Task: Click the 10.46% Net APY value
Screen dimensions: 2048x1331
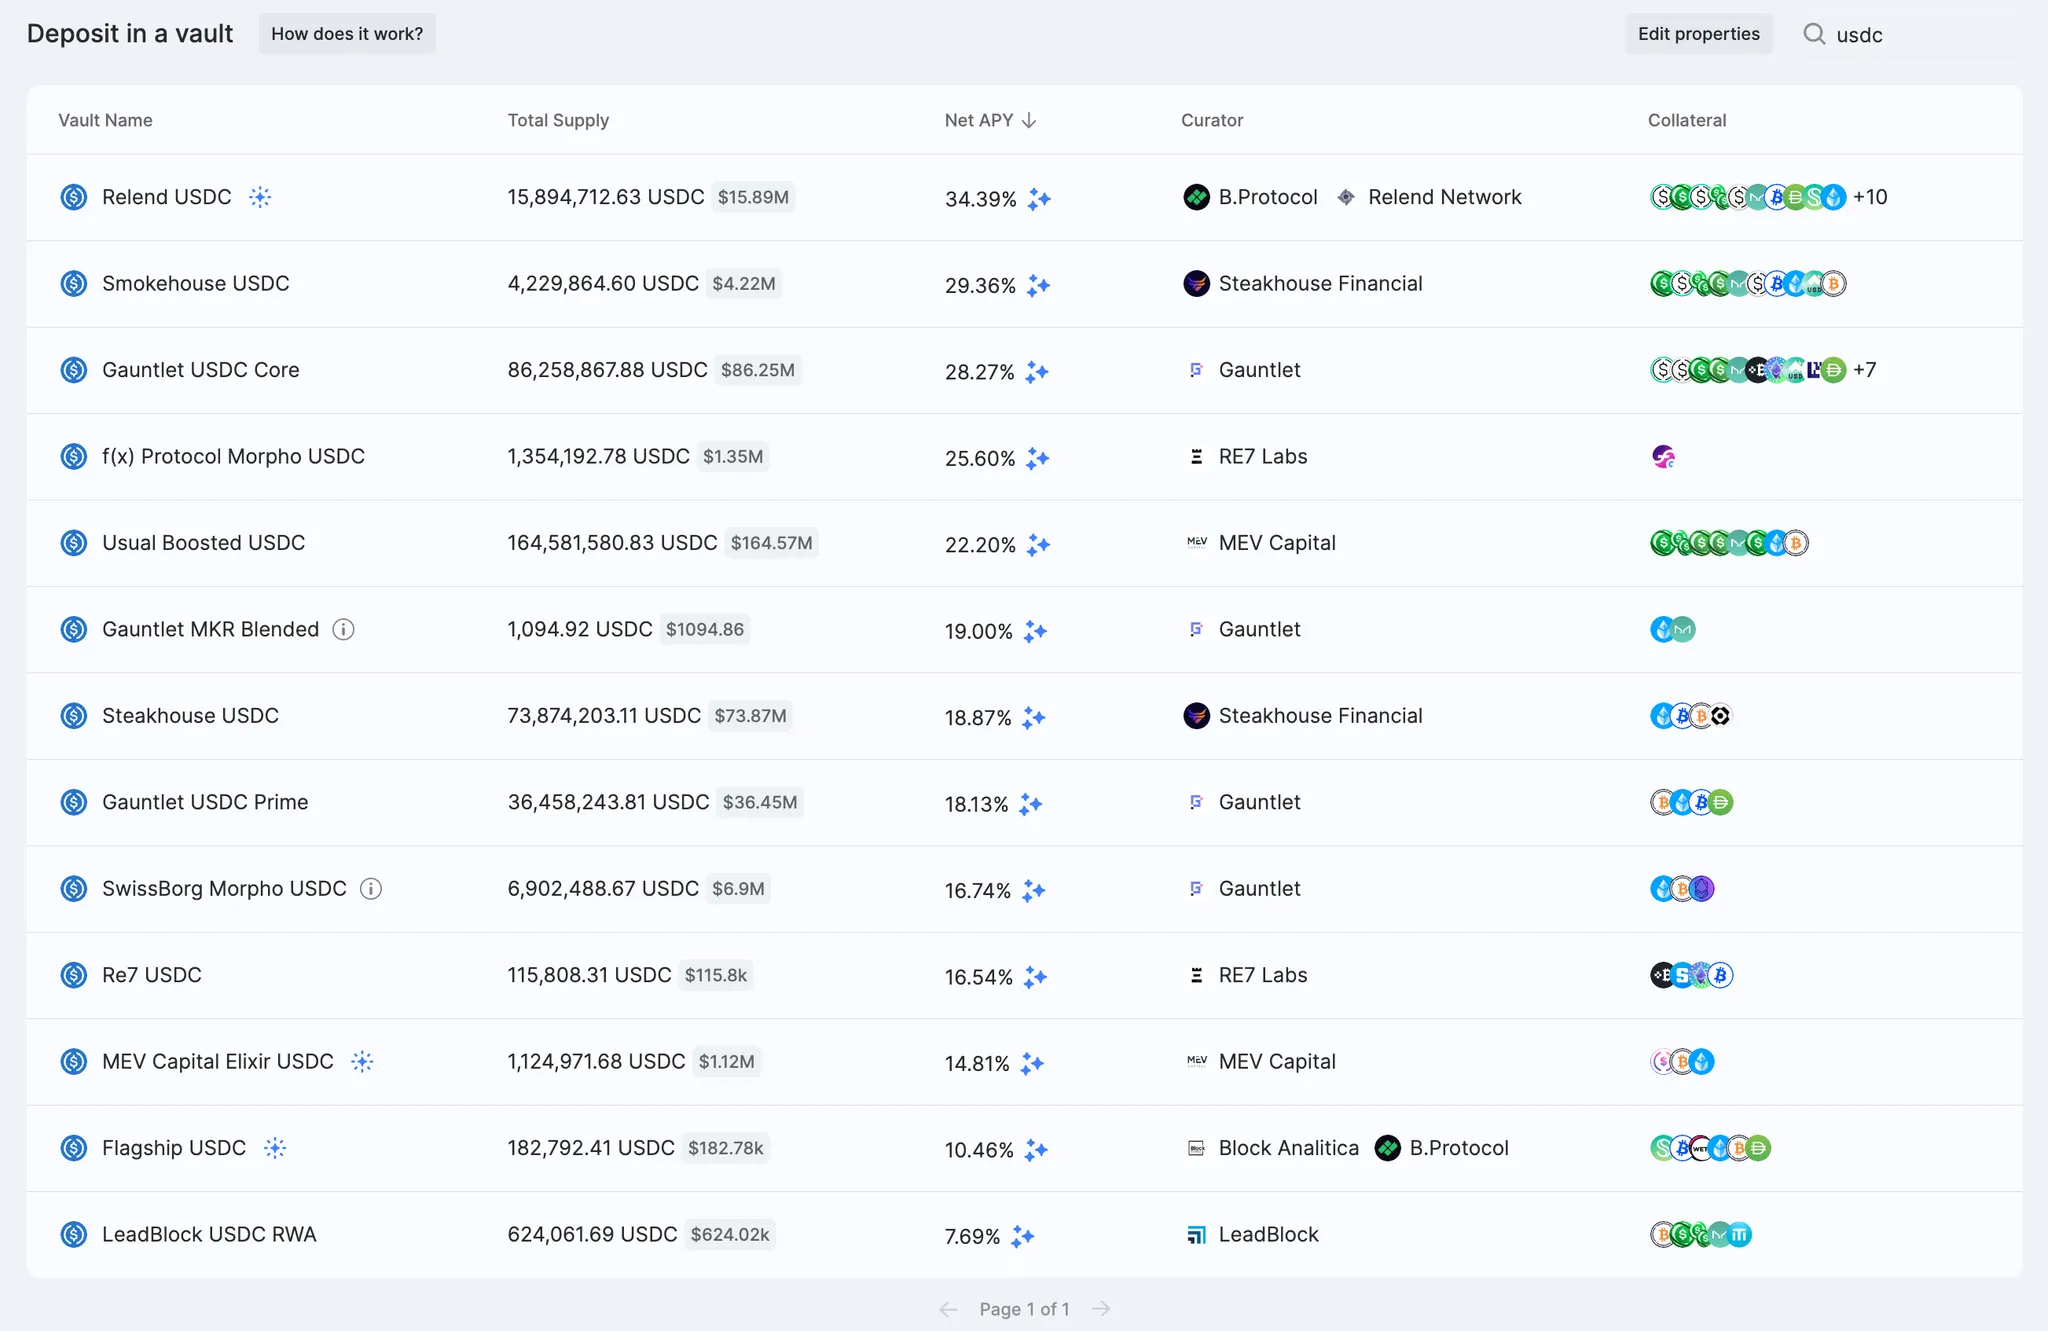Action: pyautogui.click(x=979, y=1150)
